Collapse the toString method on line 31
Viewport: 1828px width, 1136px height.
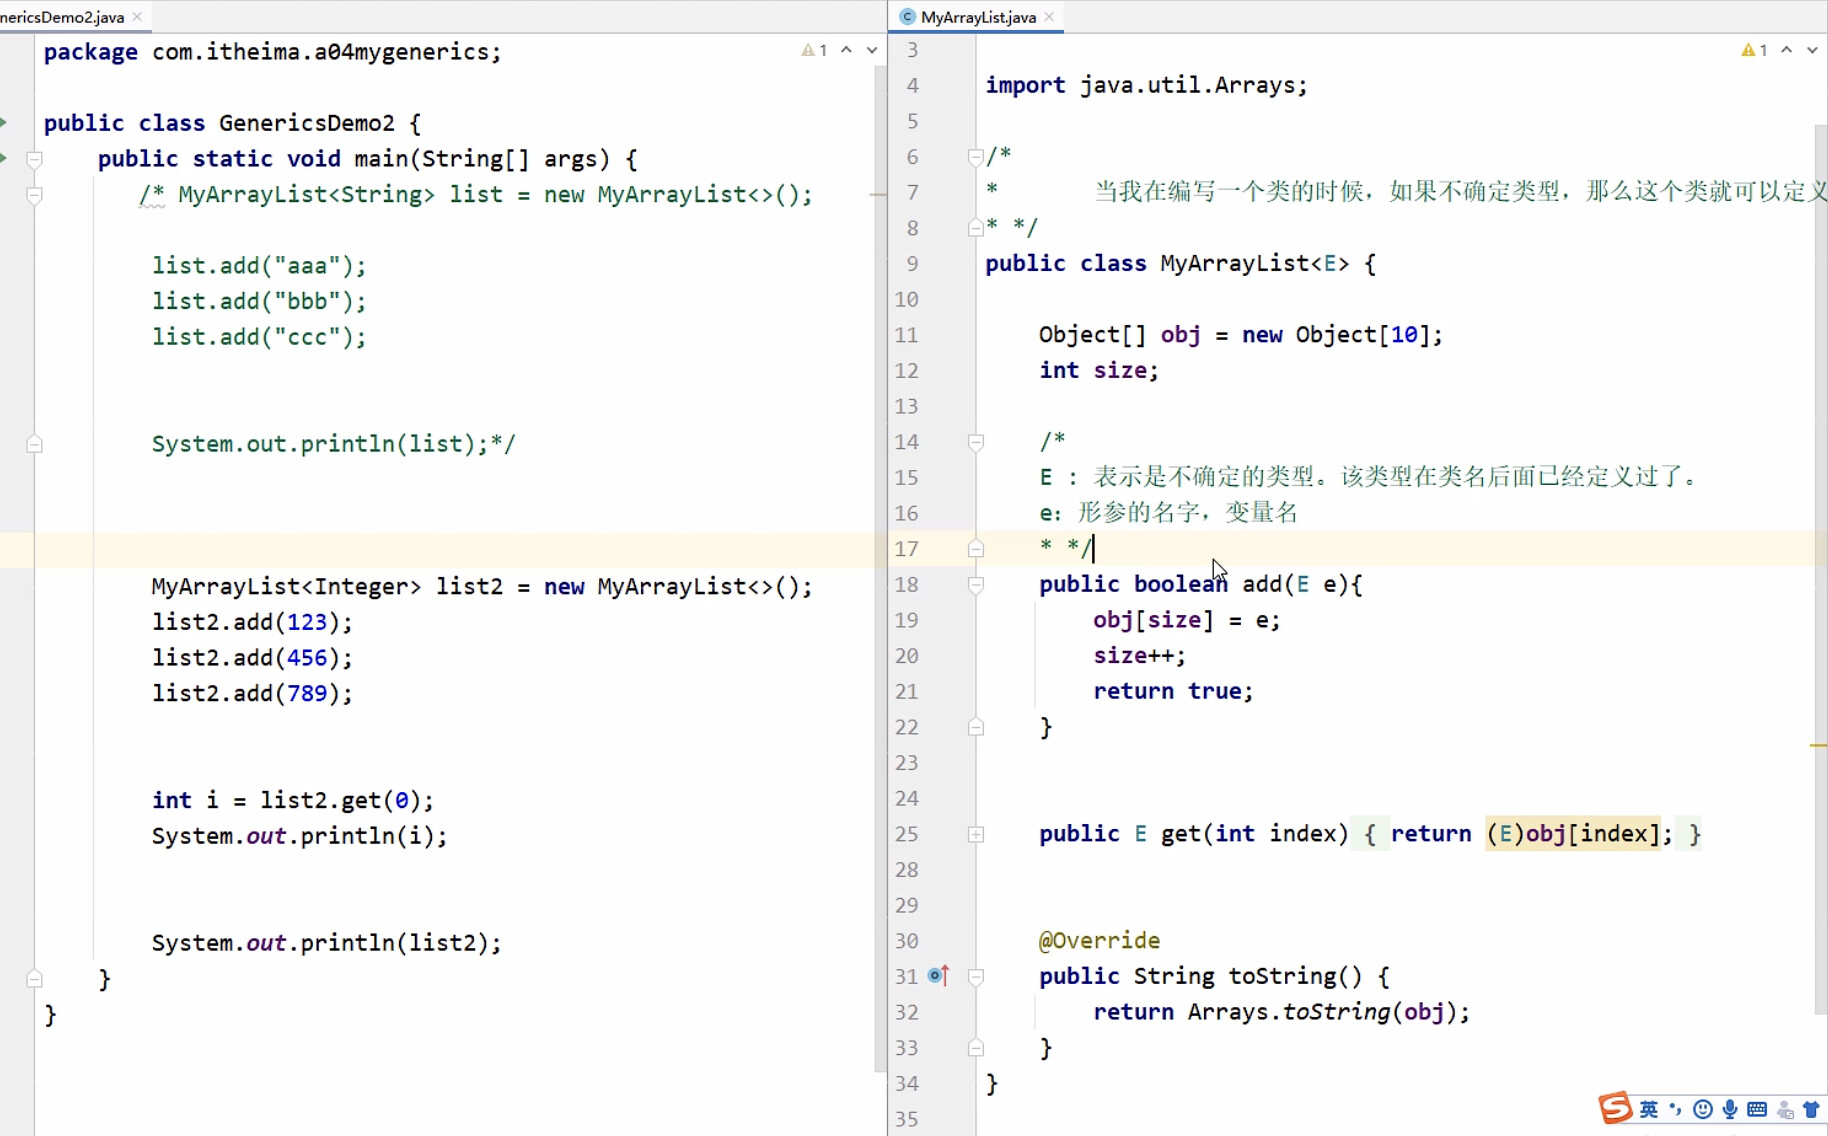(976, 977)
